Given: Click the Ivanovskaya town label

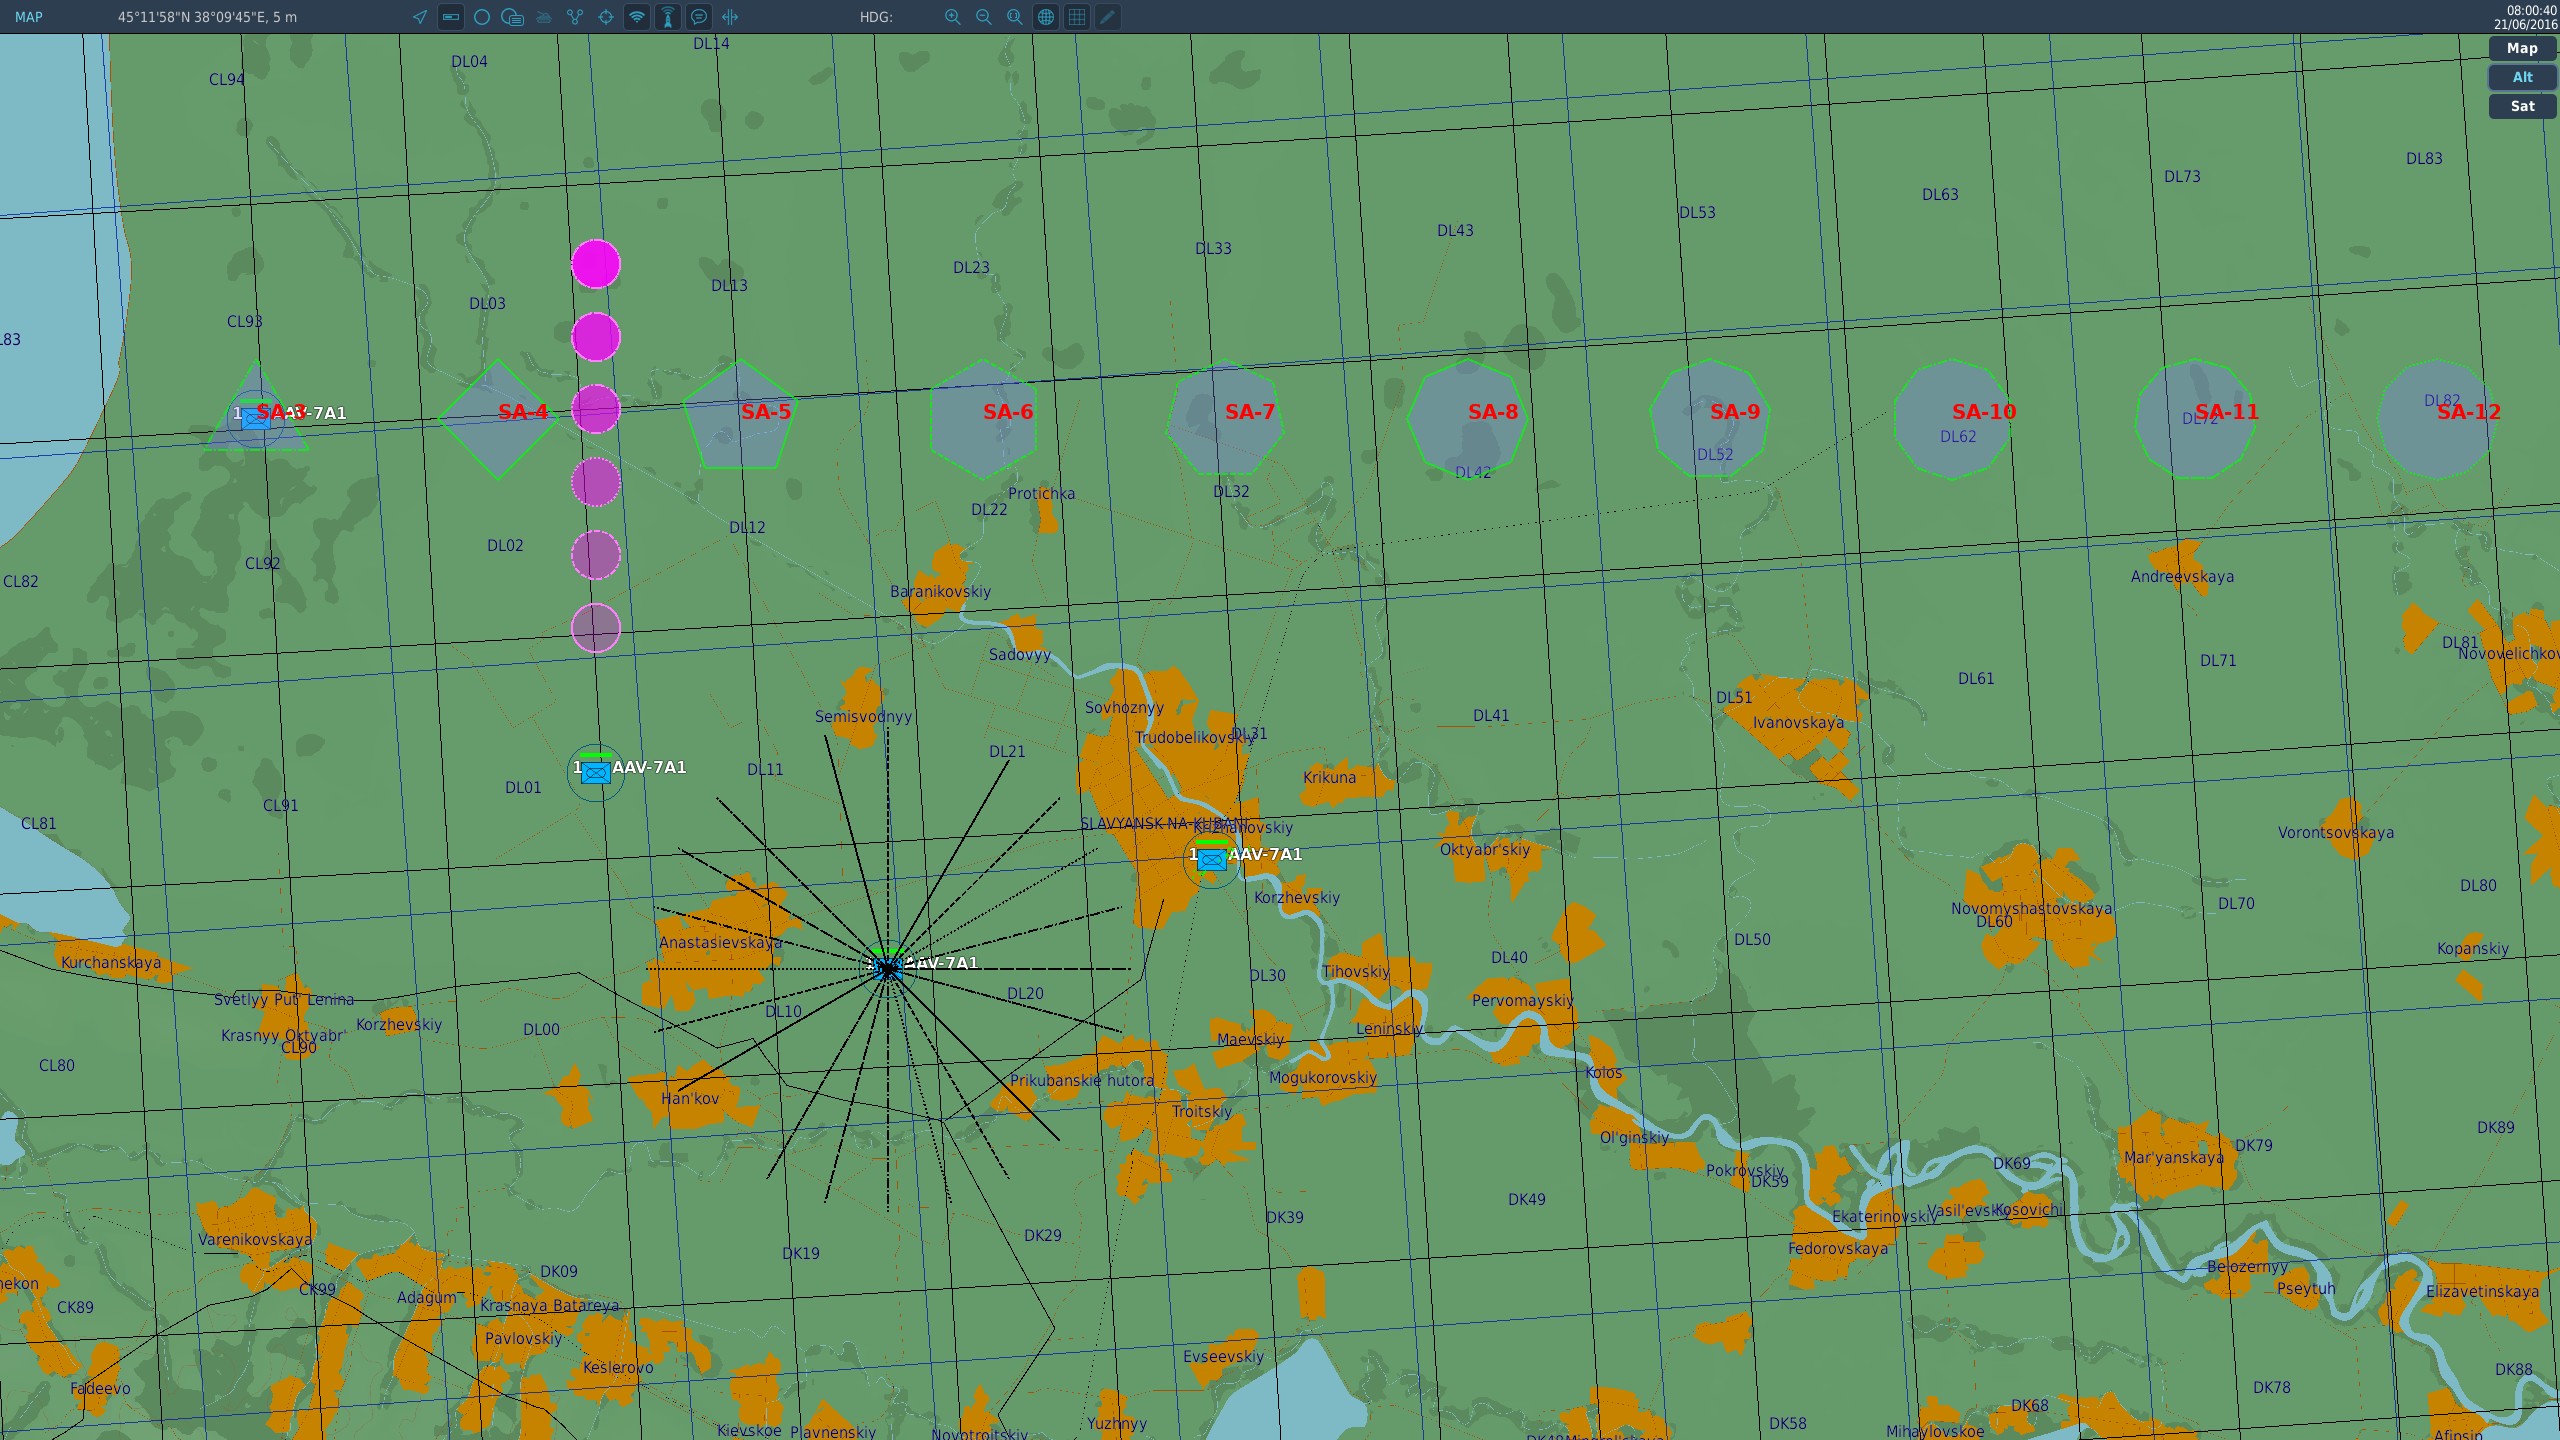Looking at the screenshot, I should pos(1798,722).
